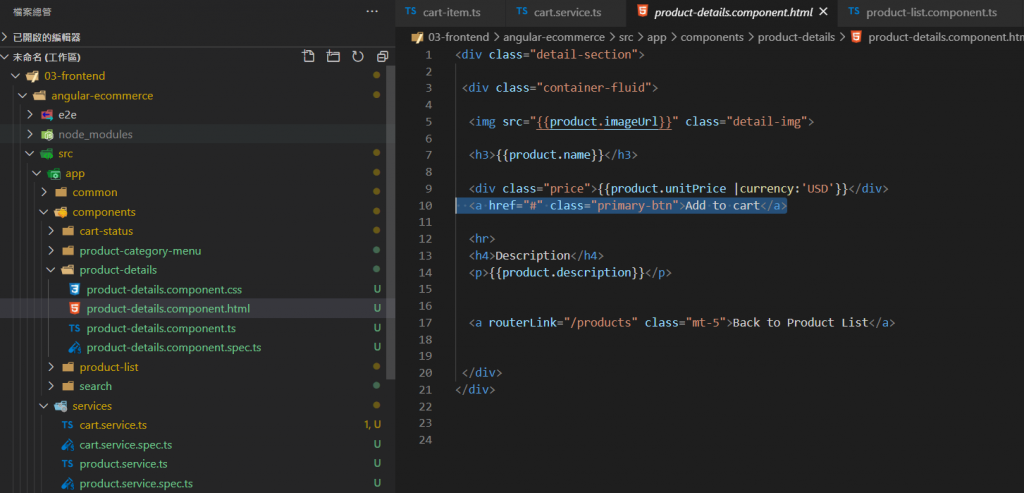Click the TS icon of product.service.ts

[x=67, y=464]
